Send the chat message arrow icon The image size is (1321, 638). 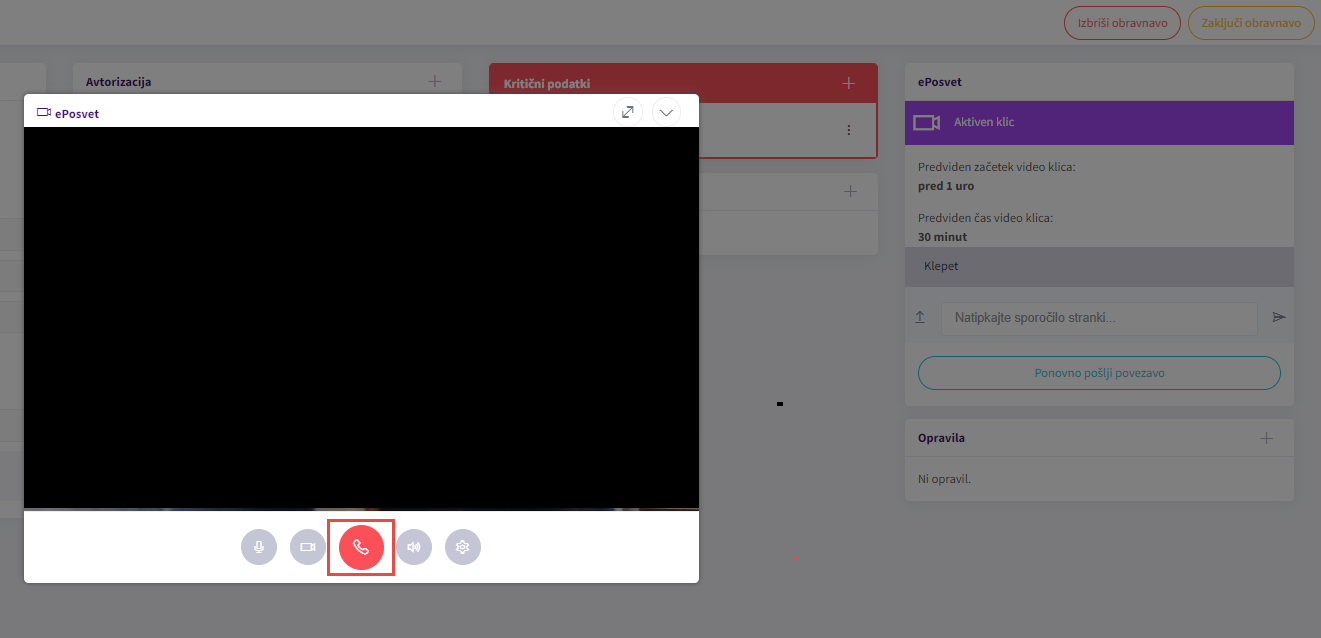click(1278, 317)
